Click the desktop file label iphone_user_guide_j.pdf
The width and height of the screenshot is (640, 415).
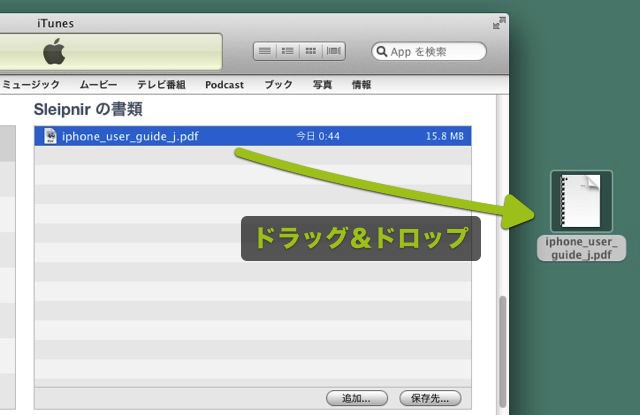581,248
